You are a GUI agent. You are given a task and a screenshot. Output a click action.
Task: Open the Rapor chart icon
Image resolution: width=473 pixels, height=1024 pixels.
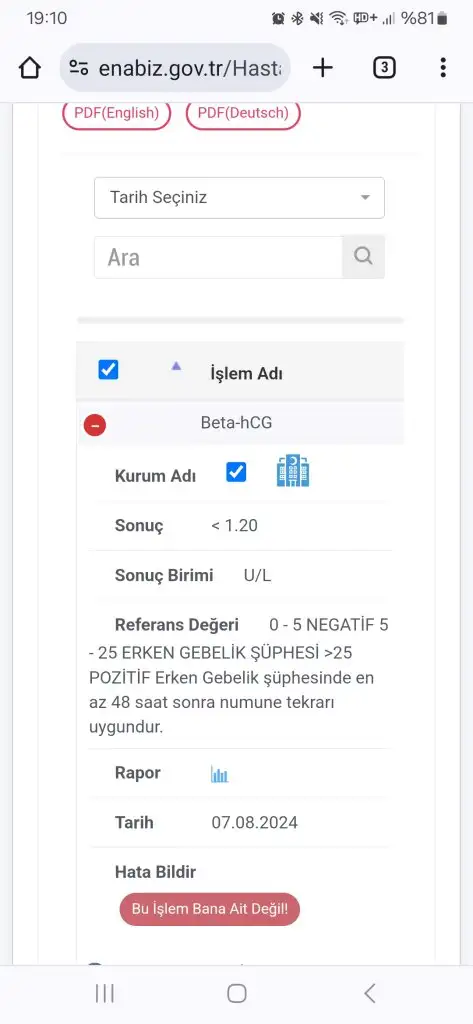[220, 775]
